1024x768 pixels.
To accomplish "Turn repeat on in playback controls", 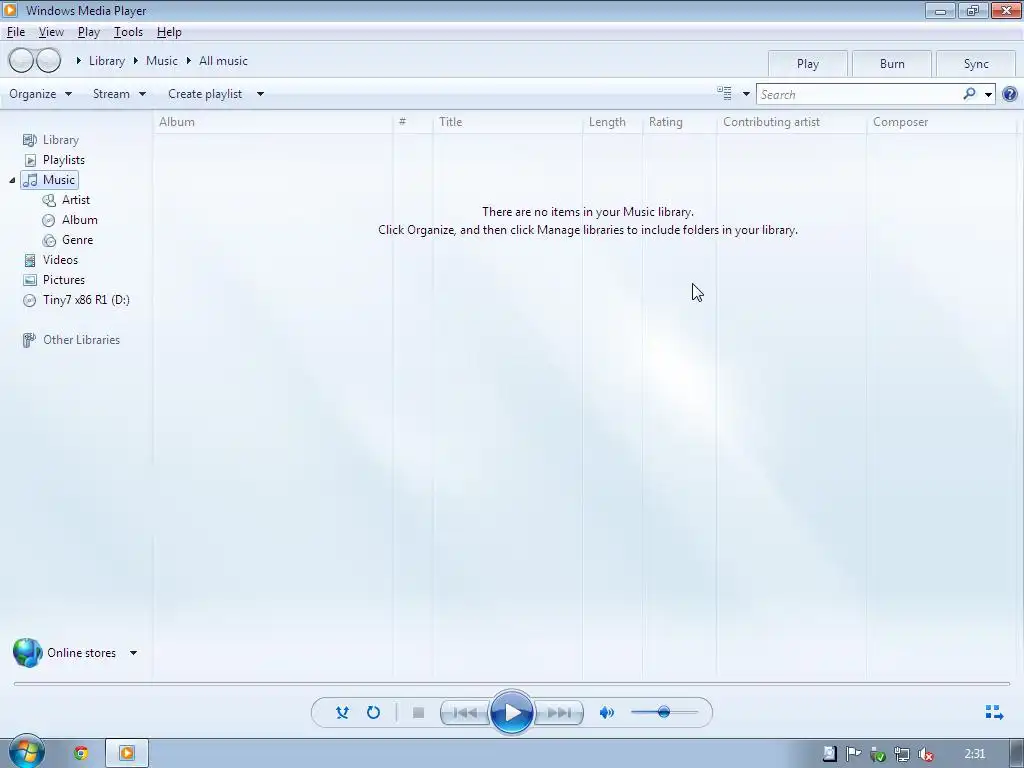I will coord(374,712).
